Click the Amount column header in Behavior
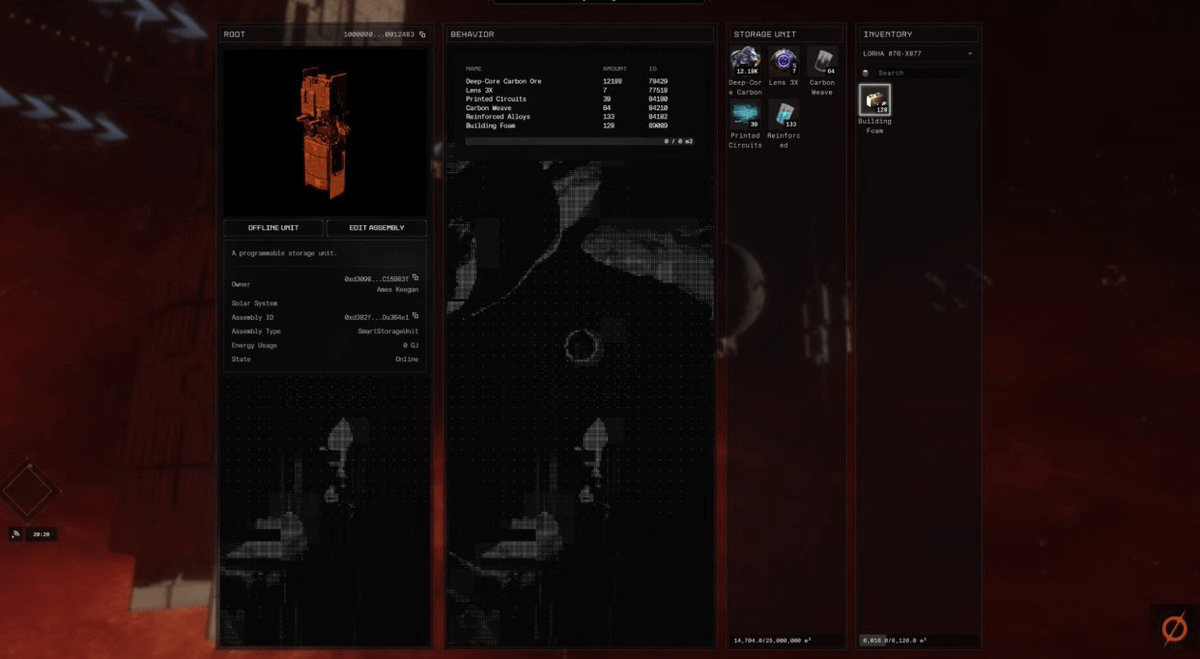 click(x=615, y=68)
